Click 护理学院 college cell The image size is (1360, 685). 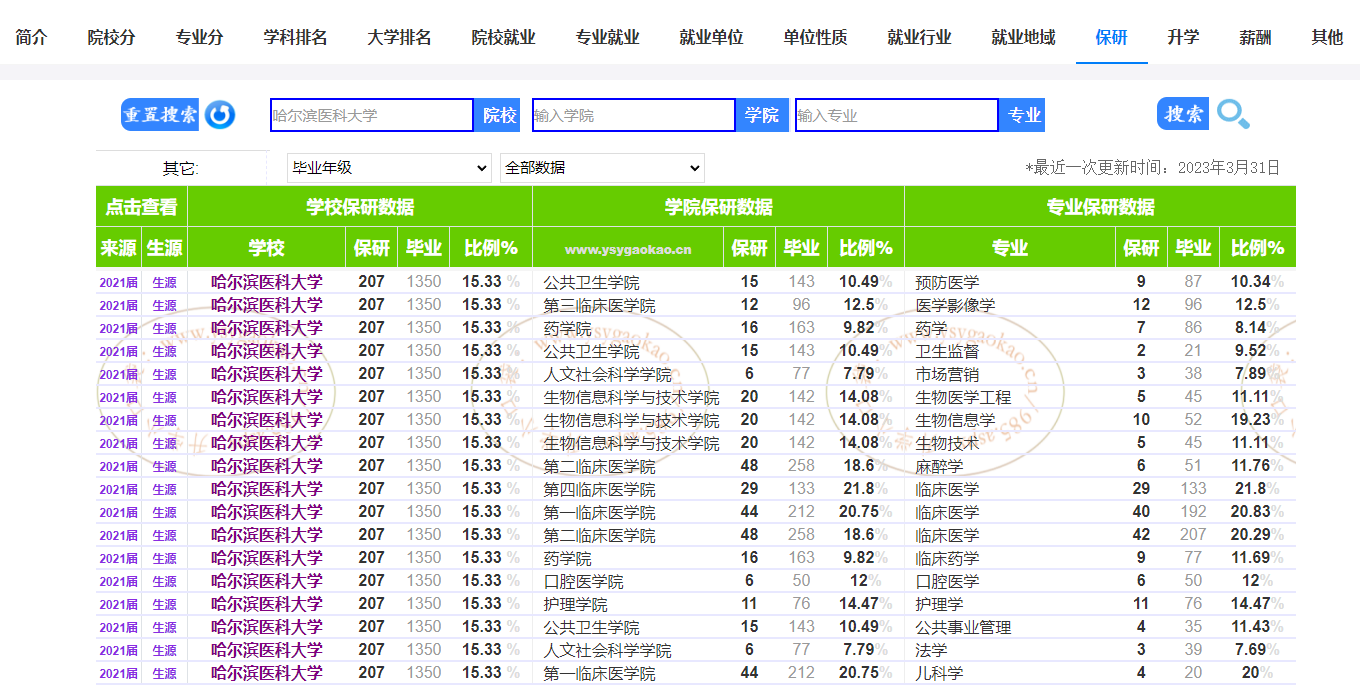[576, 605]
